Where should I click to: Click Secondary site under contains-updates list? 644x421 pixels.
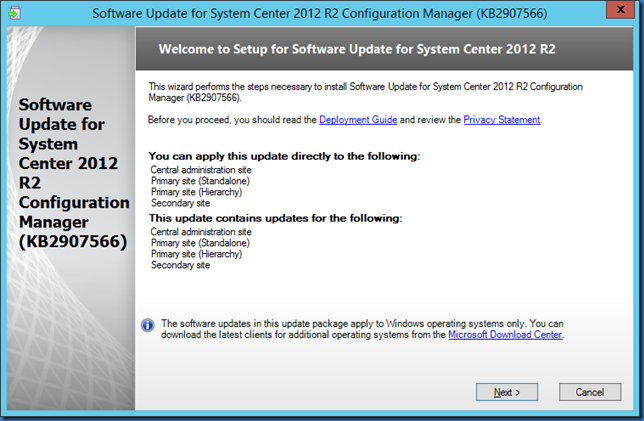179,265
